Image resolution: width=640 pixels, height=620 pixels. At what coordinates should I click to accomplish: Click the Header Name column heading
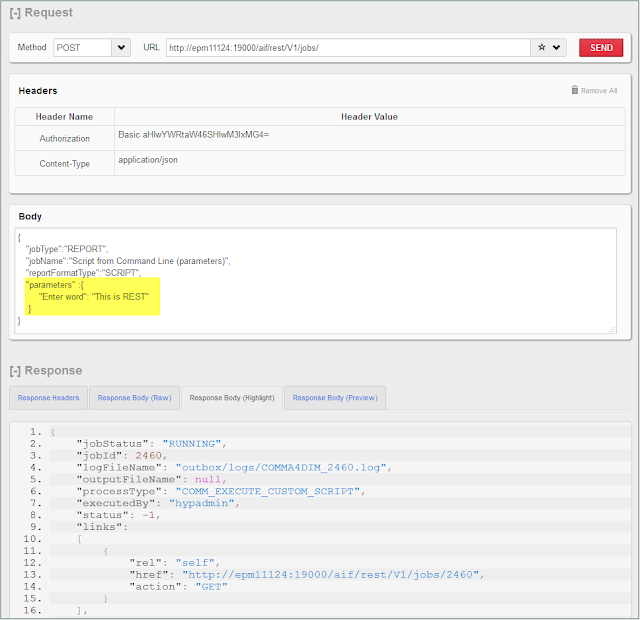(64, 117)
